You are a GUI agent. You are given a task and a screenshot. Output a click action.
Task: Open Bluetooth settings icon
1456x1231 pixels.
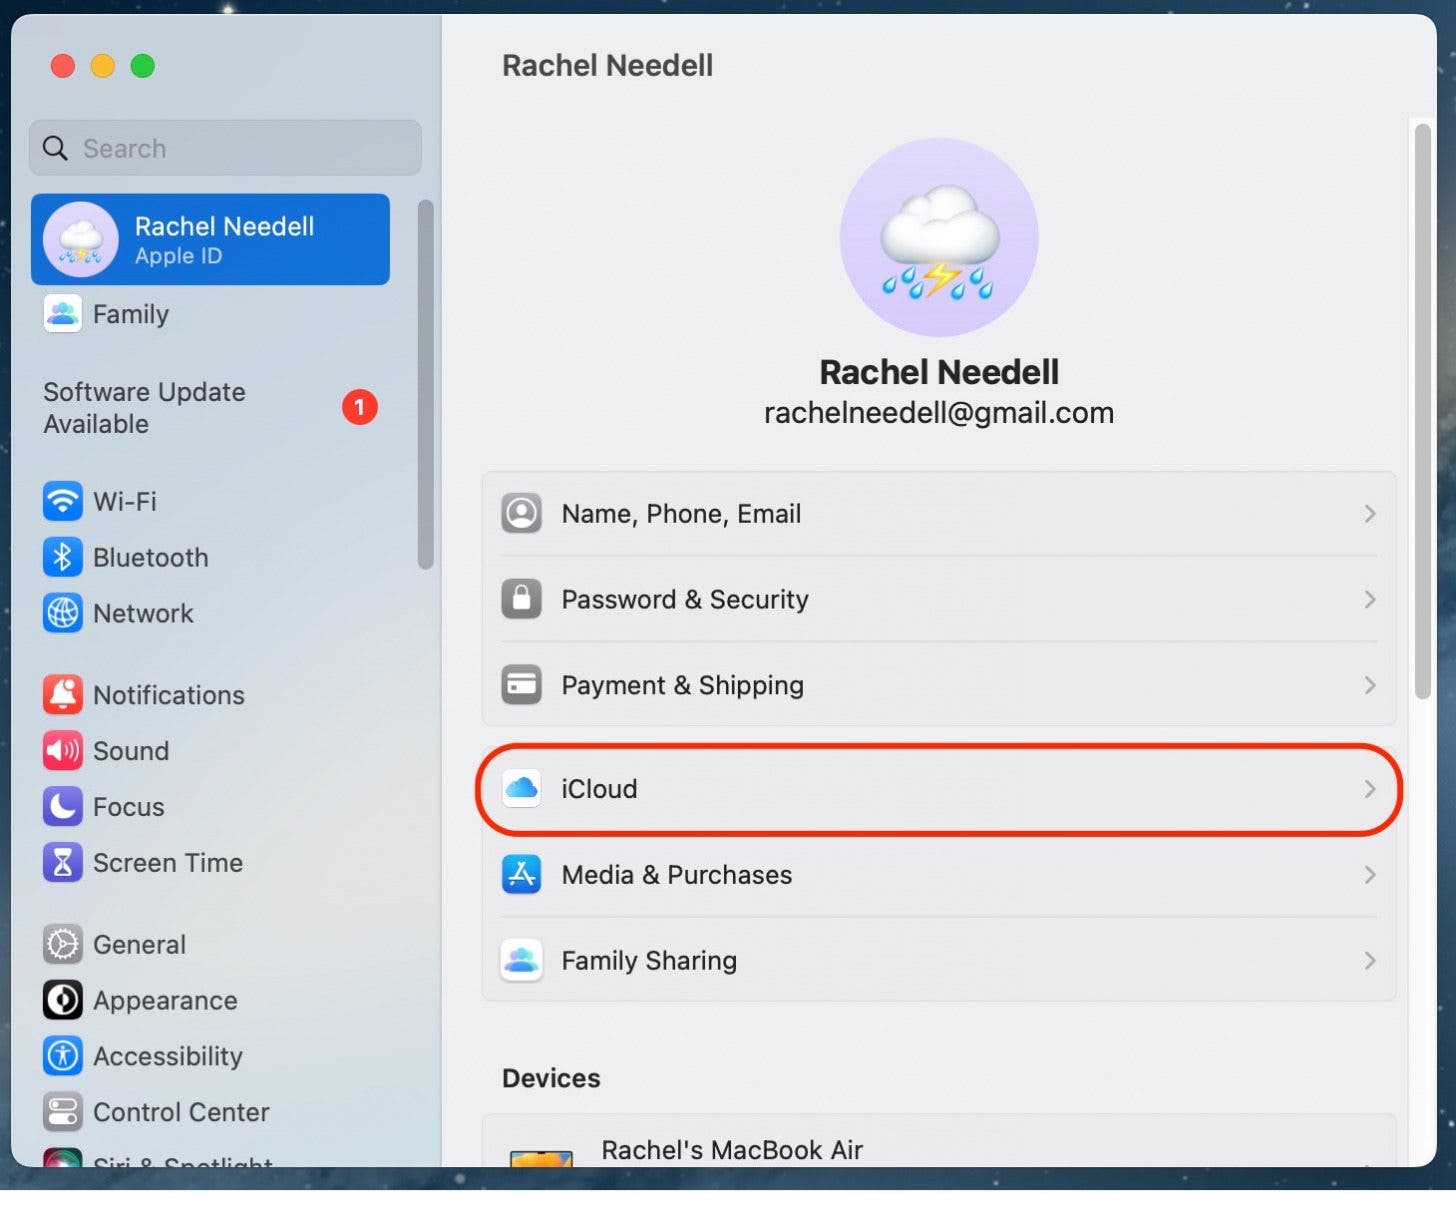click(x=62, y=557)
